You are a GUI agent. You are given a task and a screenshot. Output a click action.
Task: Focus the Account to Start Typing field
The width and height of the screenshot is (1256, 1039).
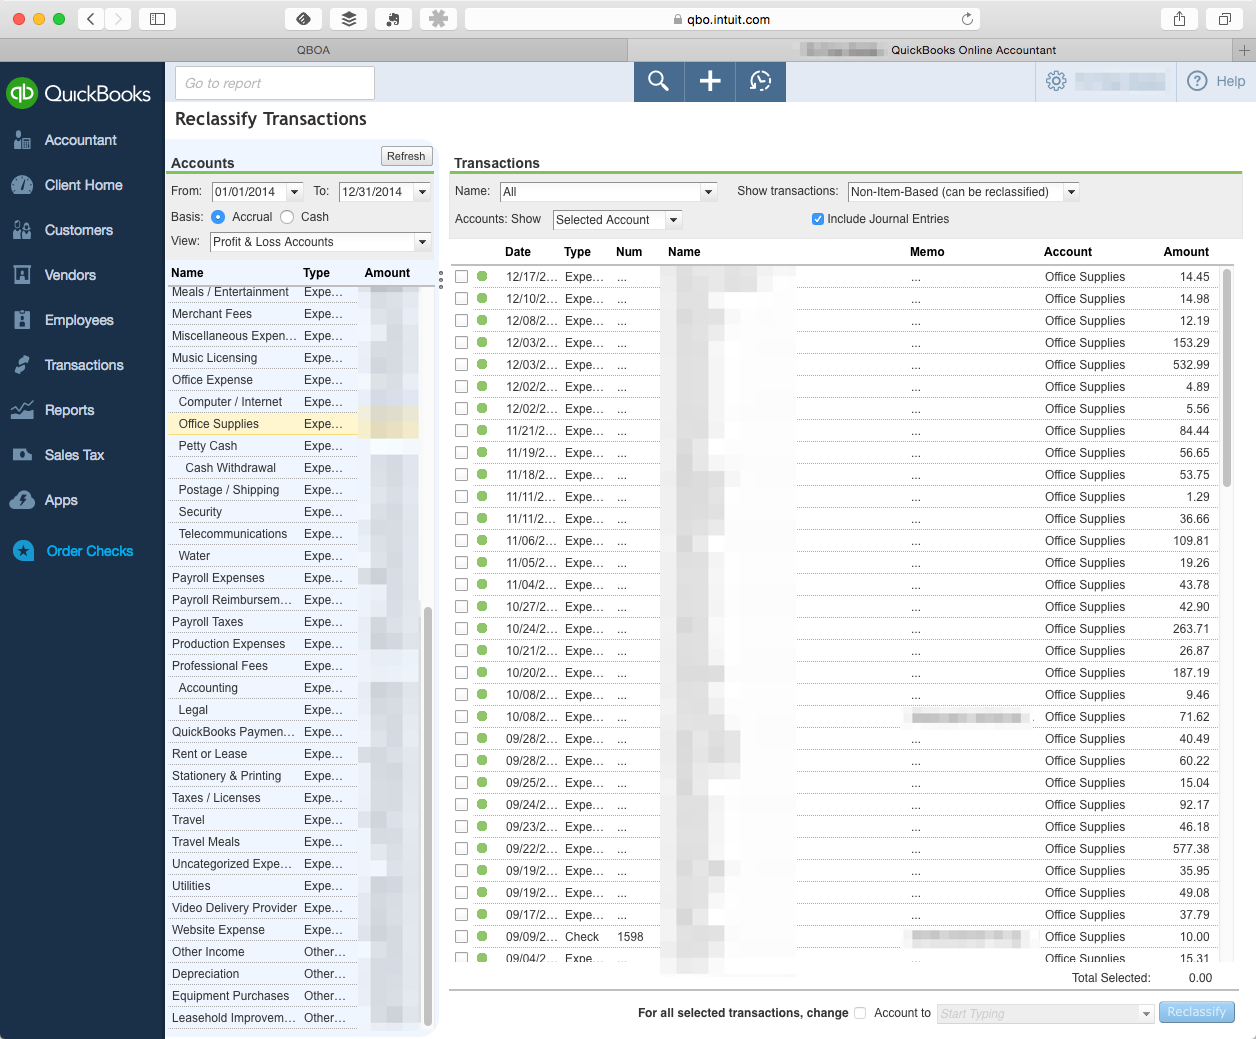[x=1038, y=1014]
